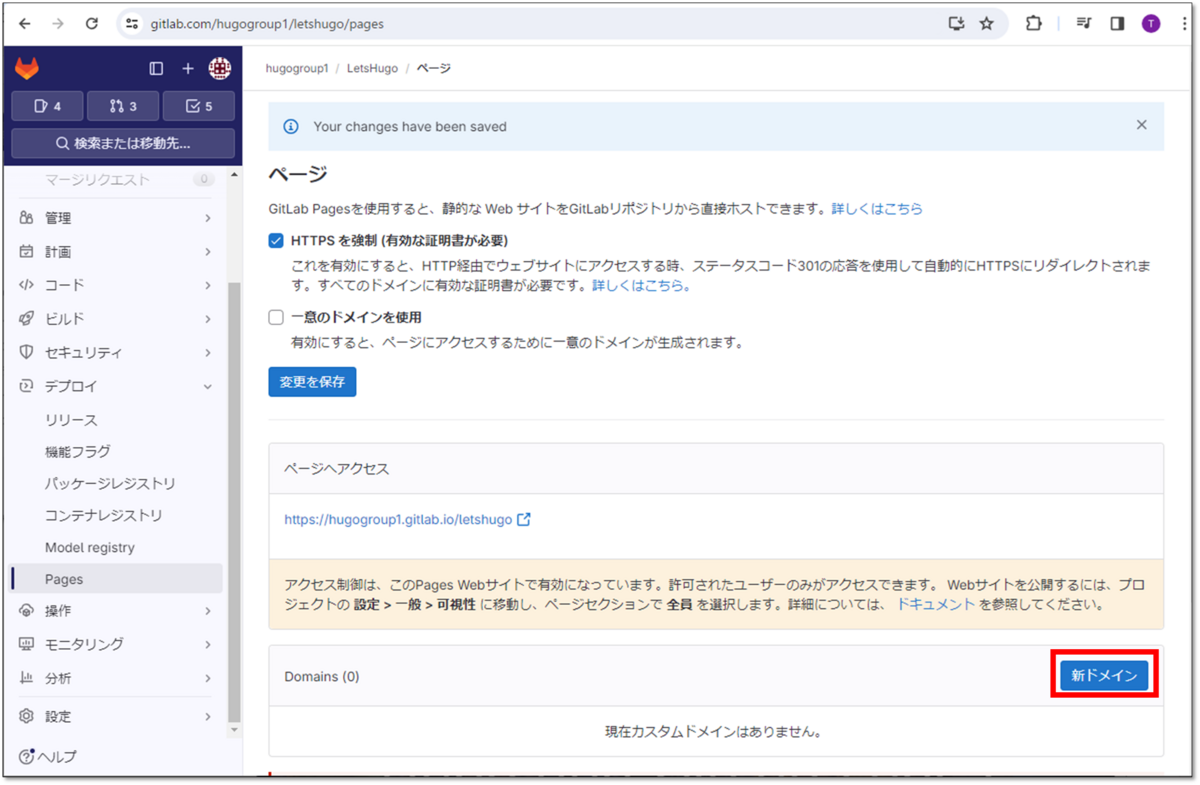Open merge requests counter showing 3
Image resolution: width=1200 pixels, height=785 pixels.
coord(123,106)
